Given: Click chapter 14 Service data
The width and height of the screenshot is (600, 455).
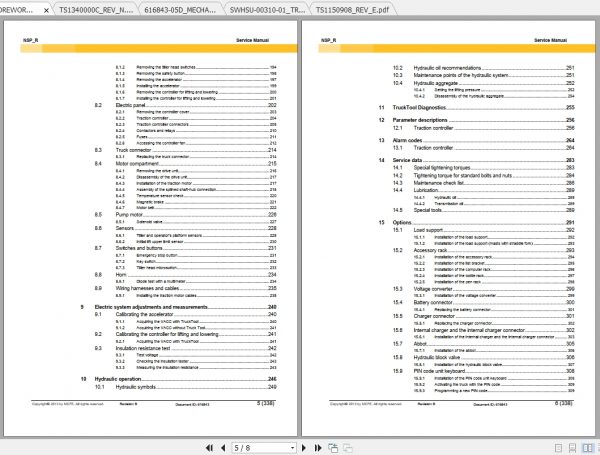Looking at the screenshot, I should (477, 160).
